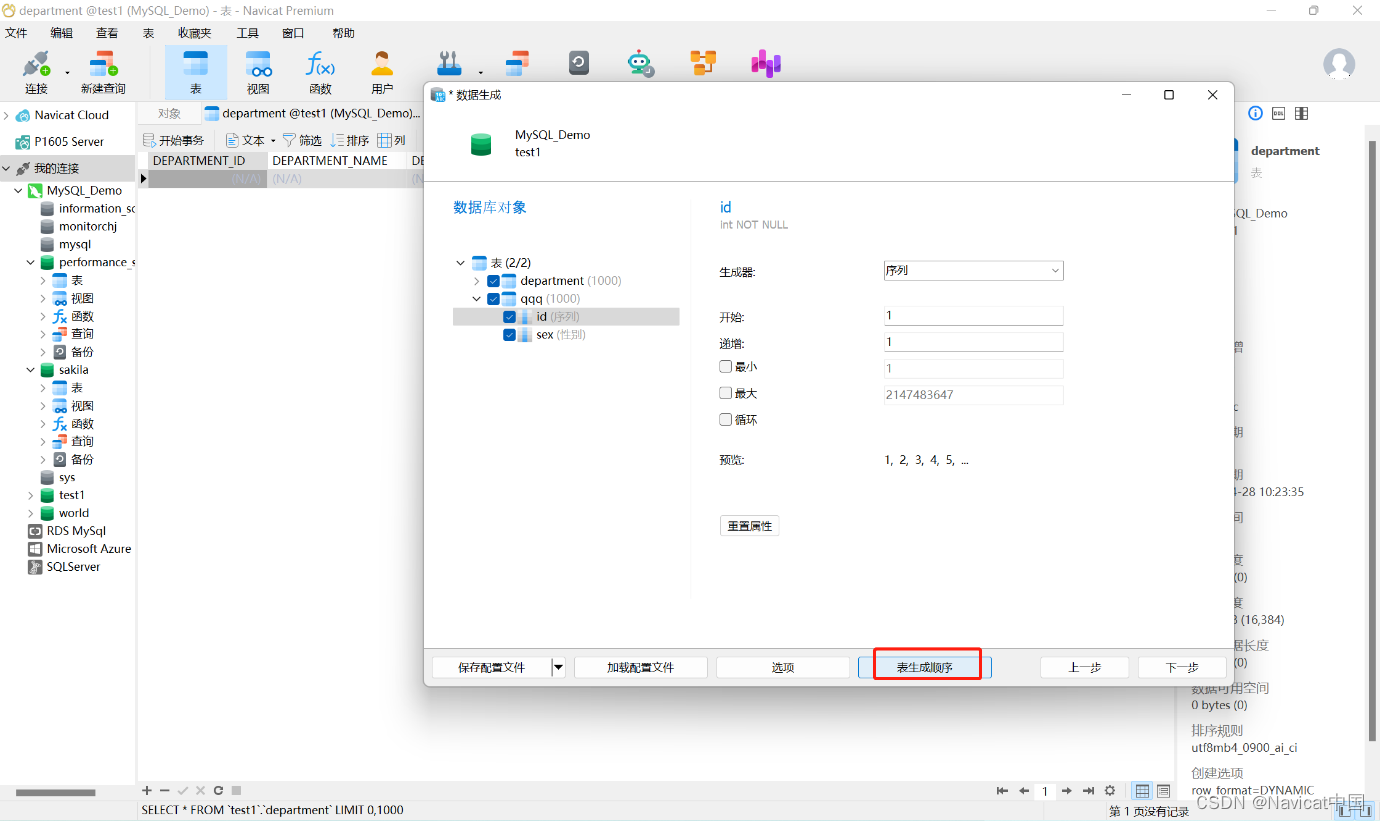Image resolution: width=1380 pixels, height=821 pixels.
Task: Click the robot automation icon in toolbar
Action: pyautogui.click(x=640, y=64)
